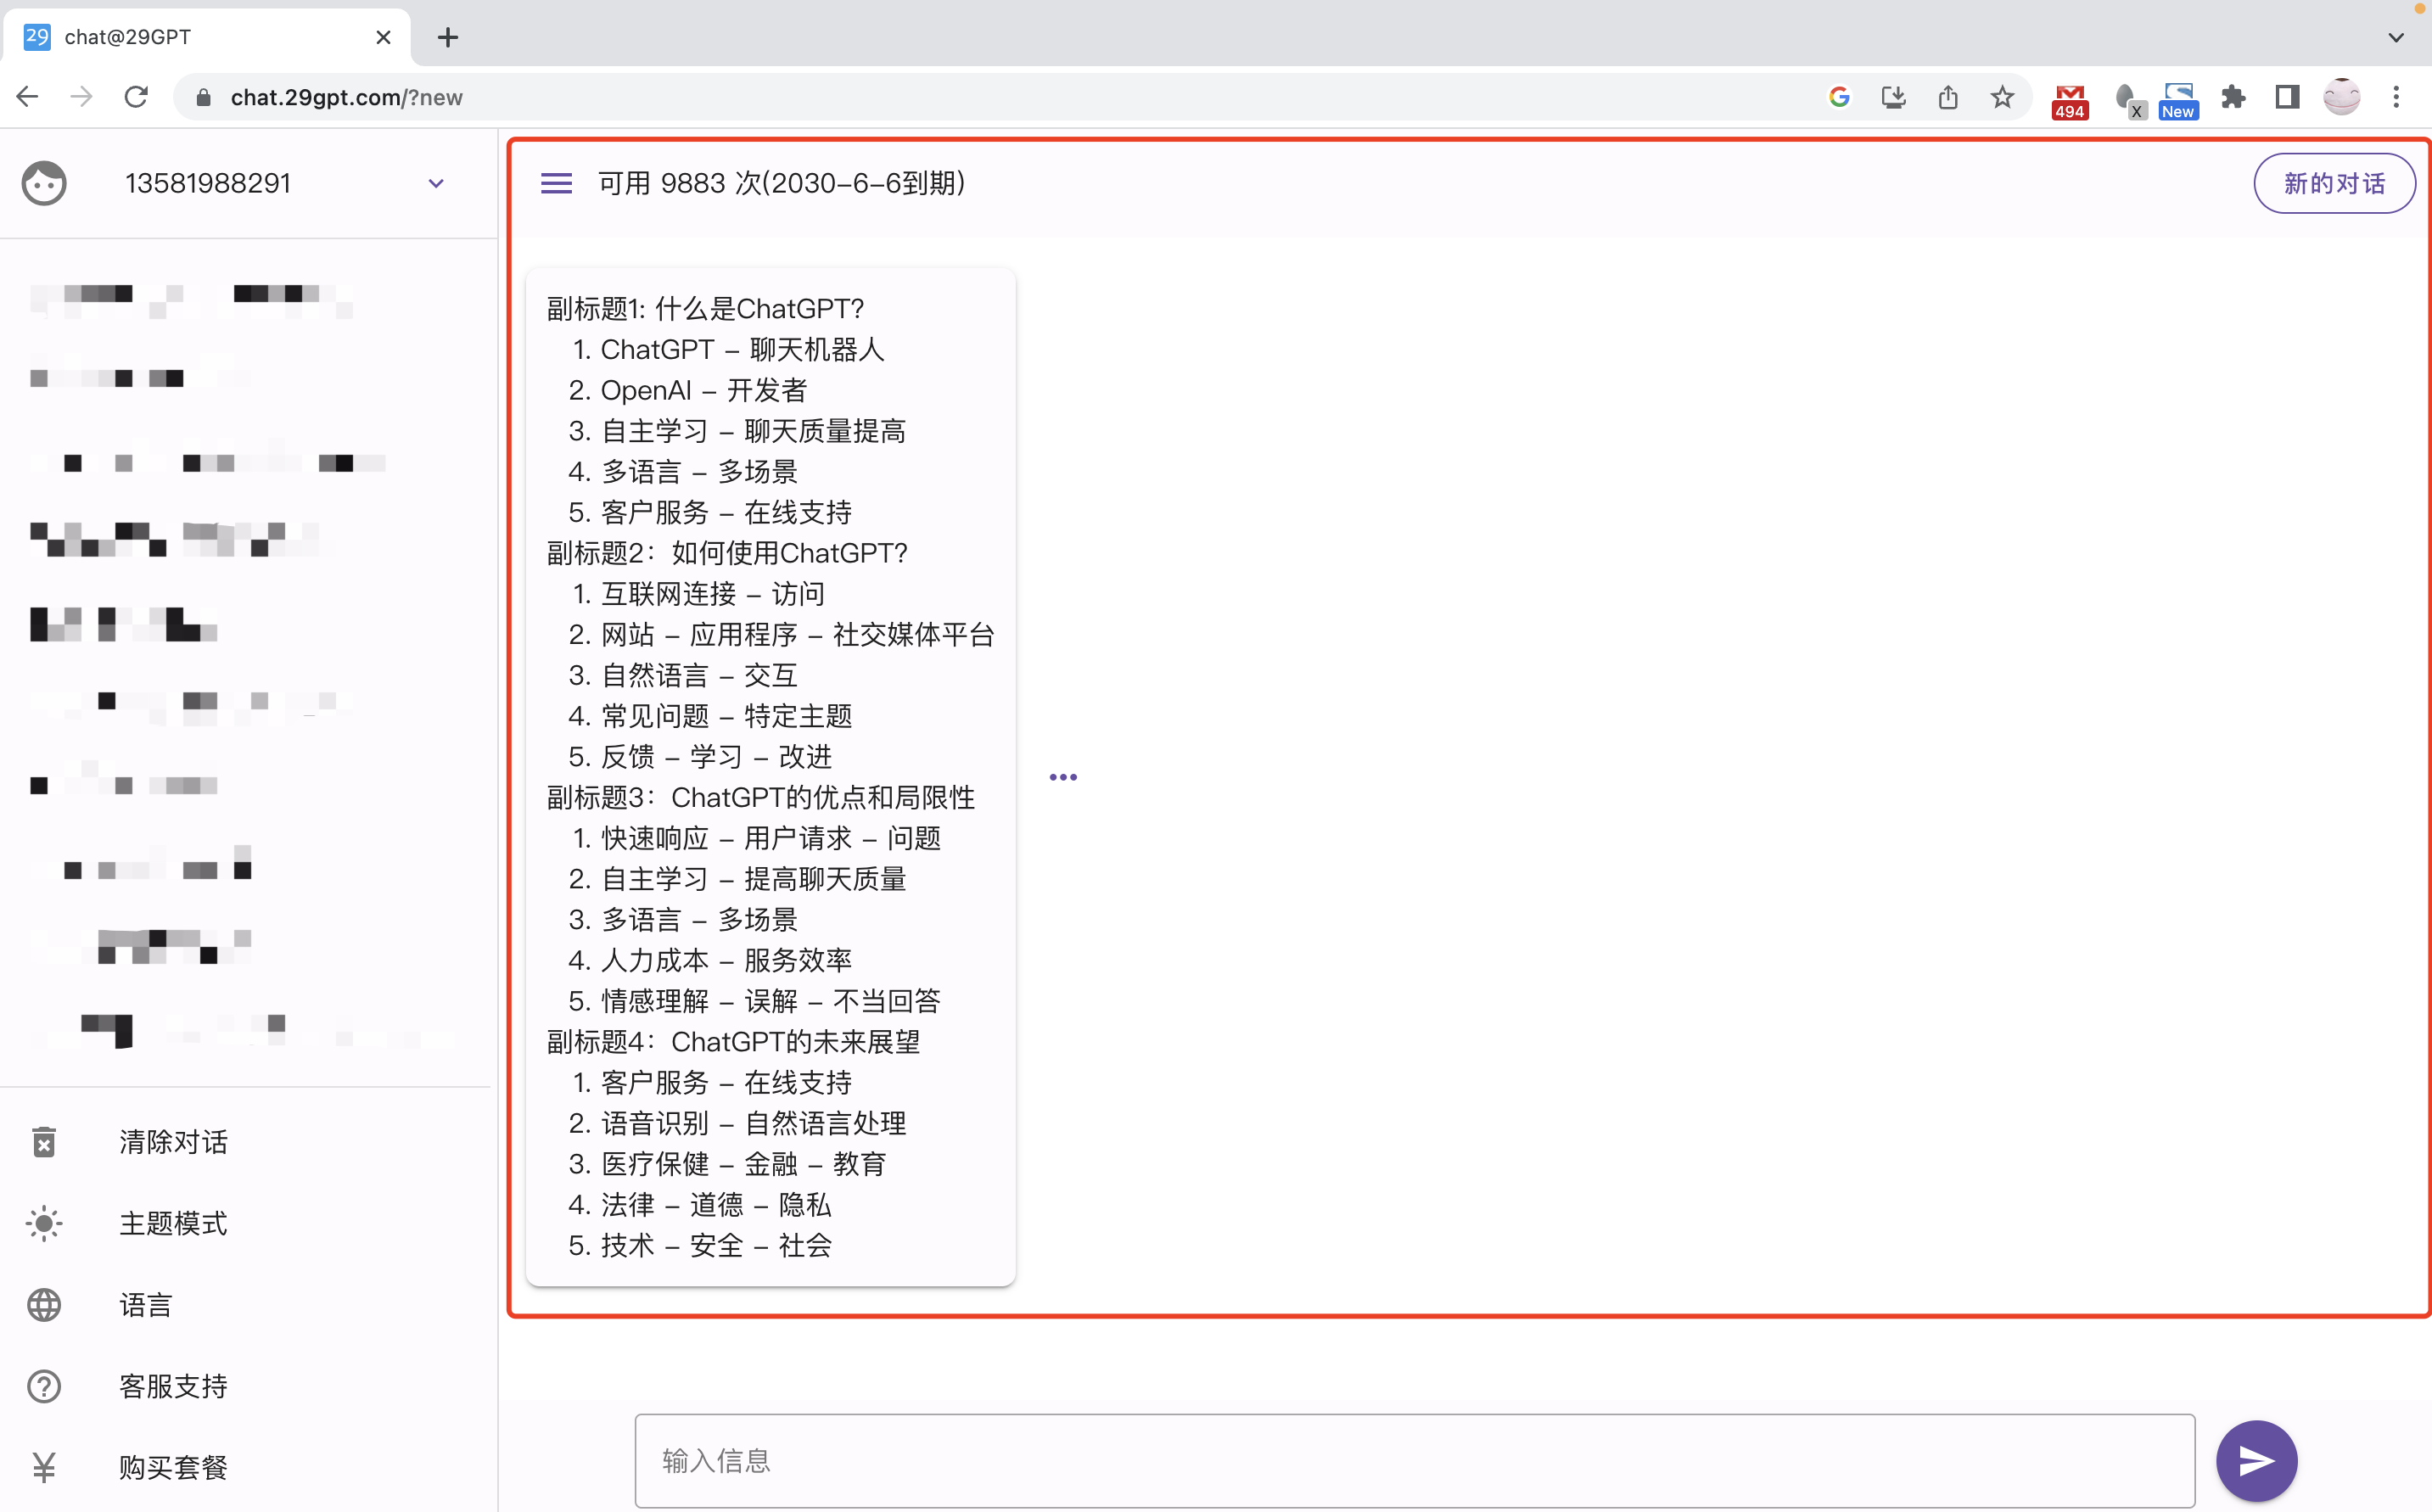Go back with browser back arrow
Image resolution: width=2432 pixels, height=1512 pixels.
tap(28, 97)
